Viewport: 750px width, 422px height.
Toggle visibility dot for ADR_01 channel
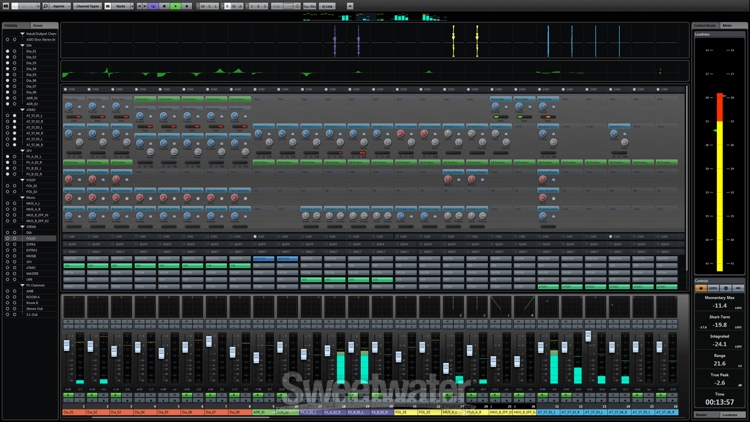point(7,103)
